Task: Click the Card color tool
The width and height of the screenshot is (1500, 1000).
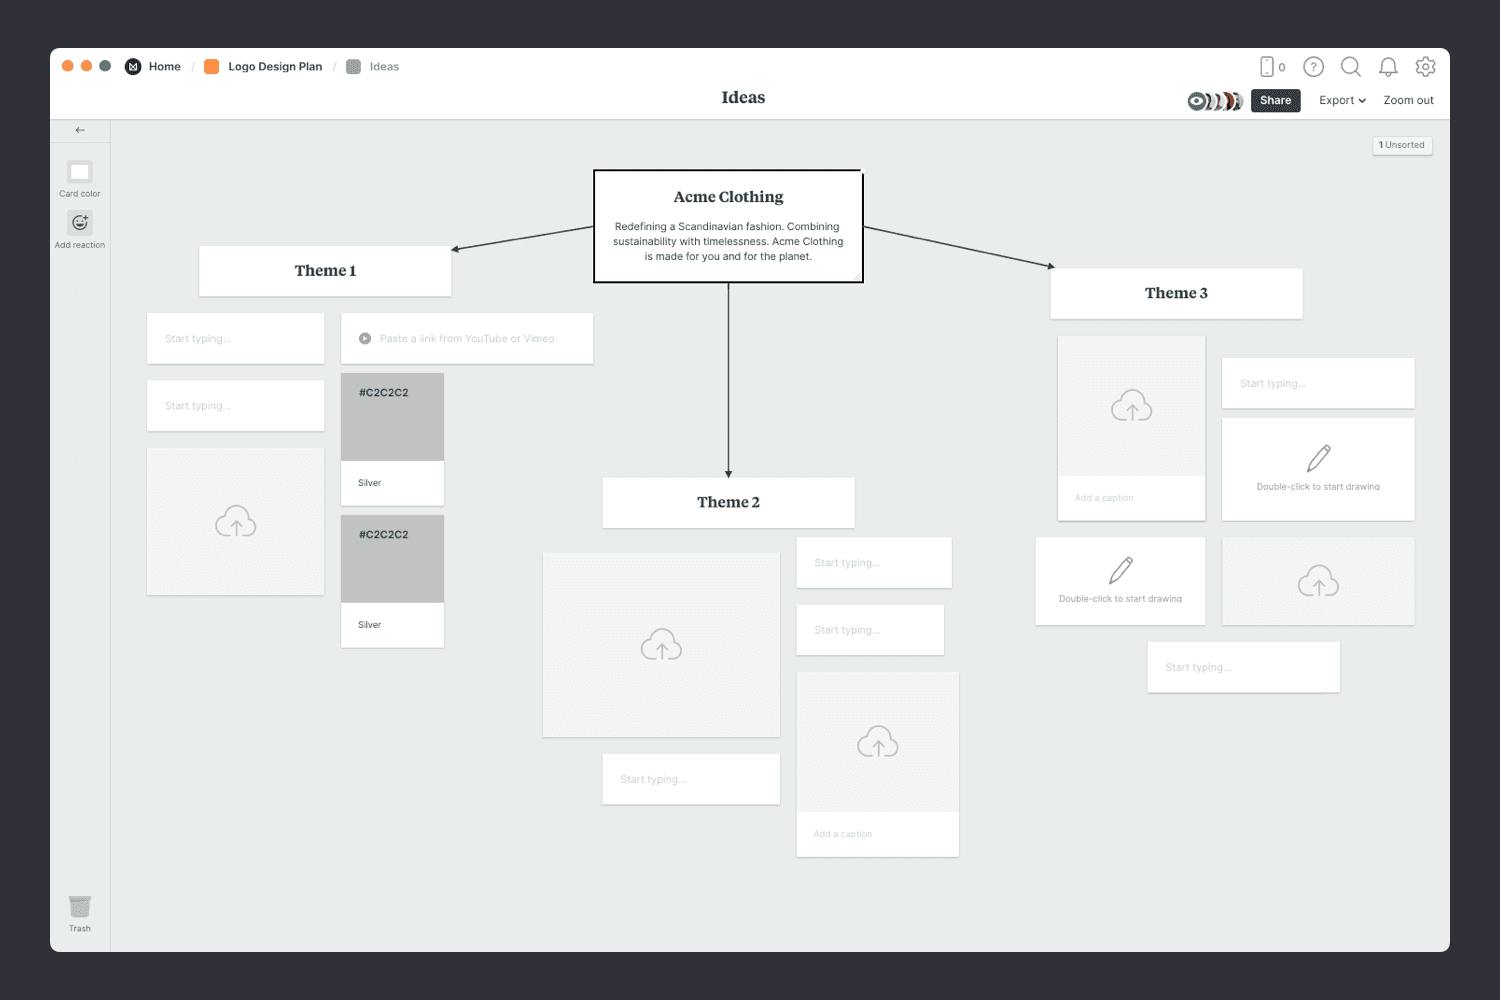Action: tap(80, 172)
